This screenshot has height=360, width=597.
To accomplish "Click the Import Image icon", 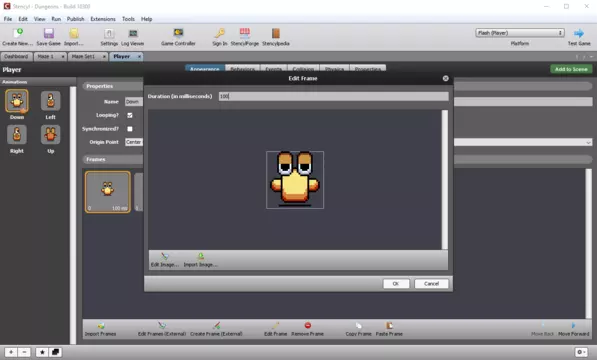I will pyautogui.click(x=200, y=256).
